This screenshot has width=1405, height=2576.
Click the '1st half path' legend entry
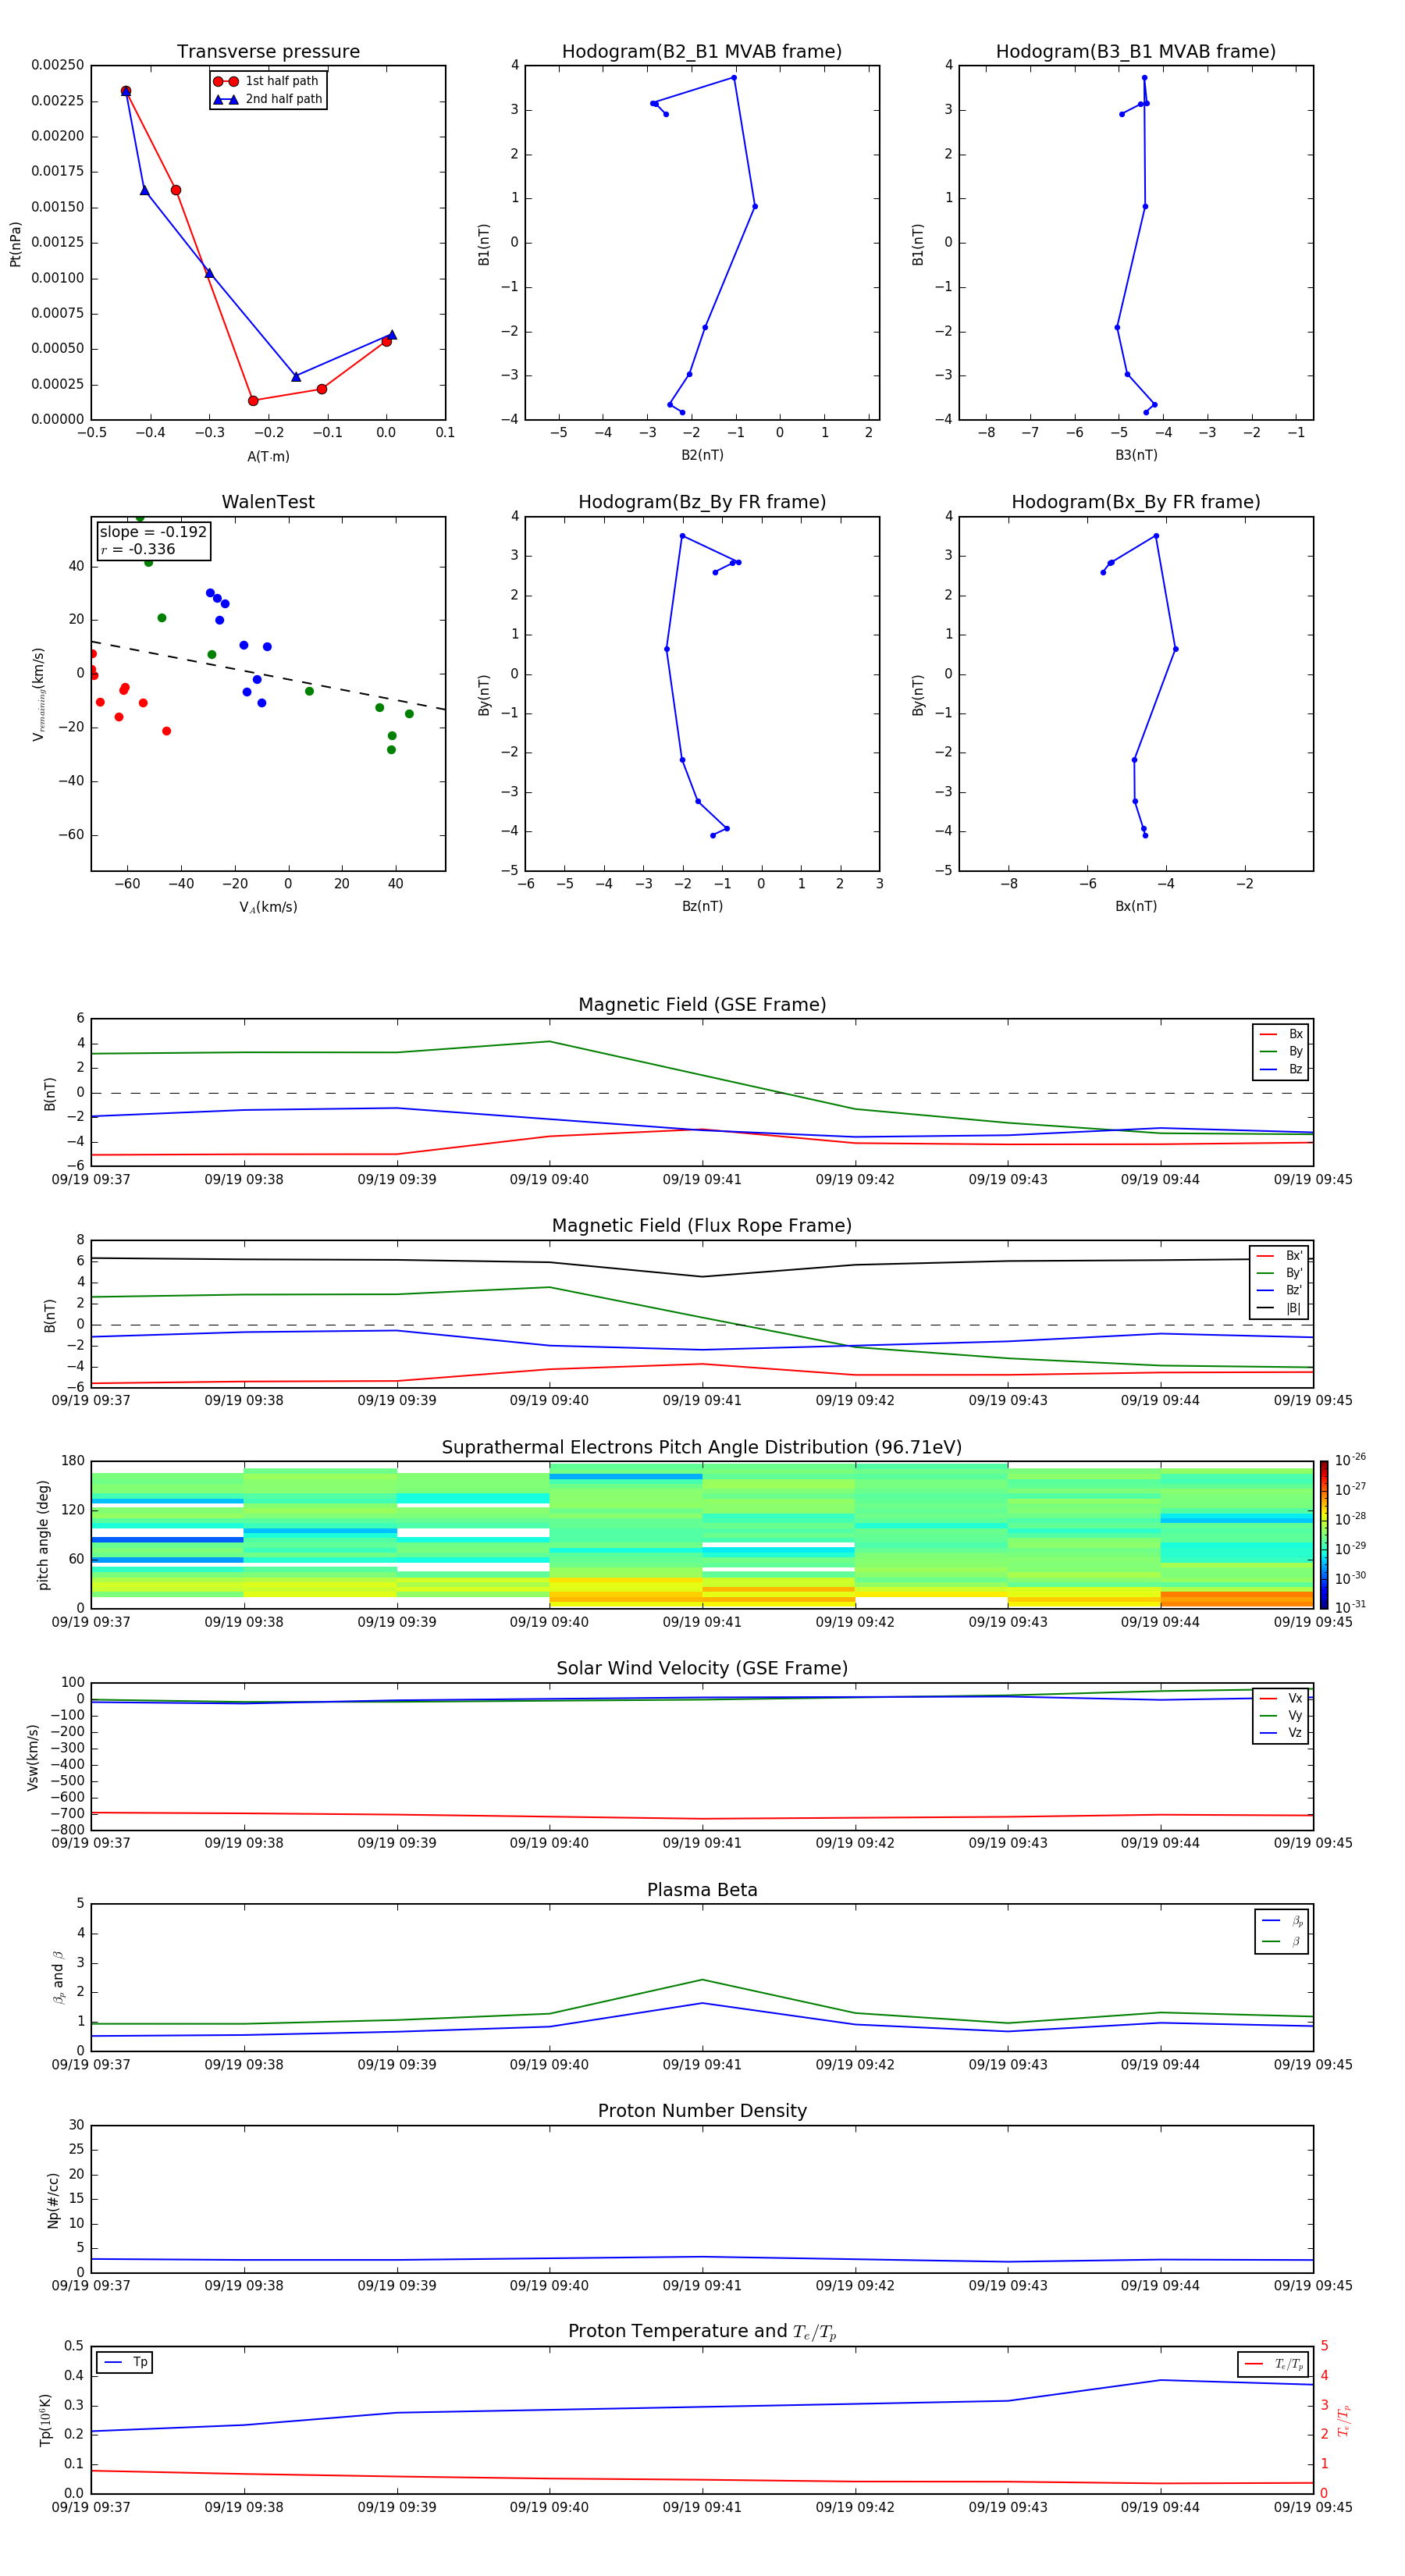click(x=267, y=81)
